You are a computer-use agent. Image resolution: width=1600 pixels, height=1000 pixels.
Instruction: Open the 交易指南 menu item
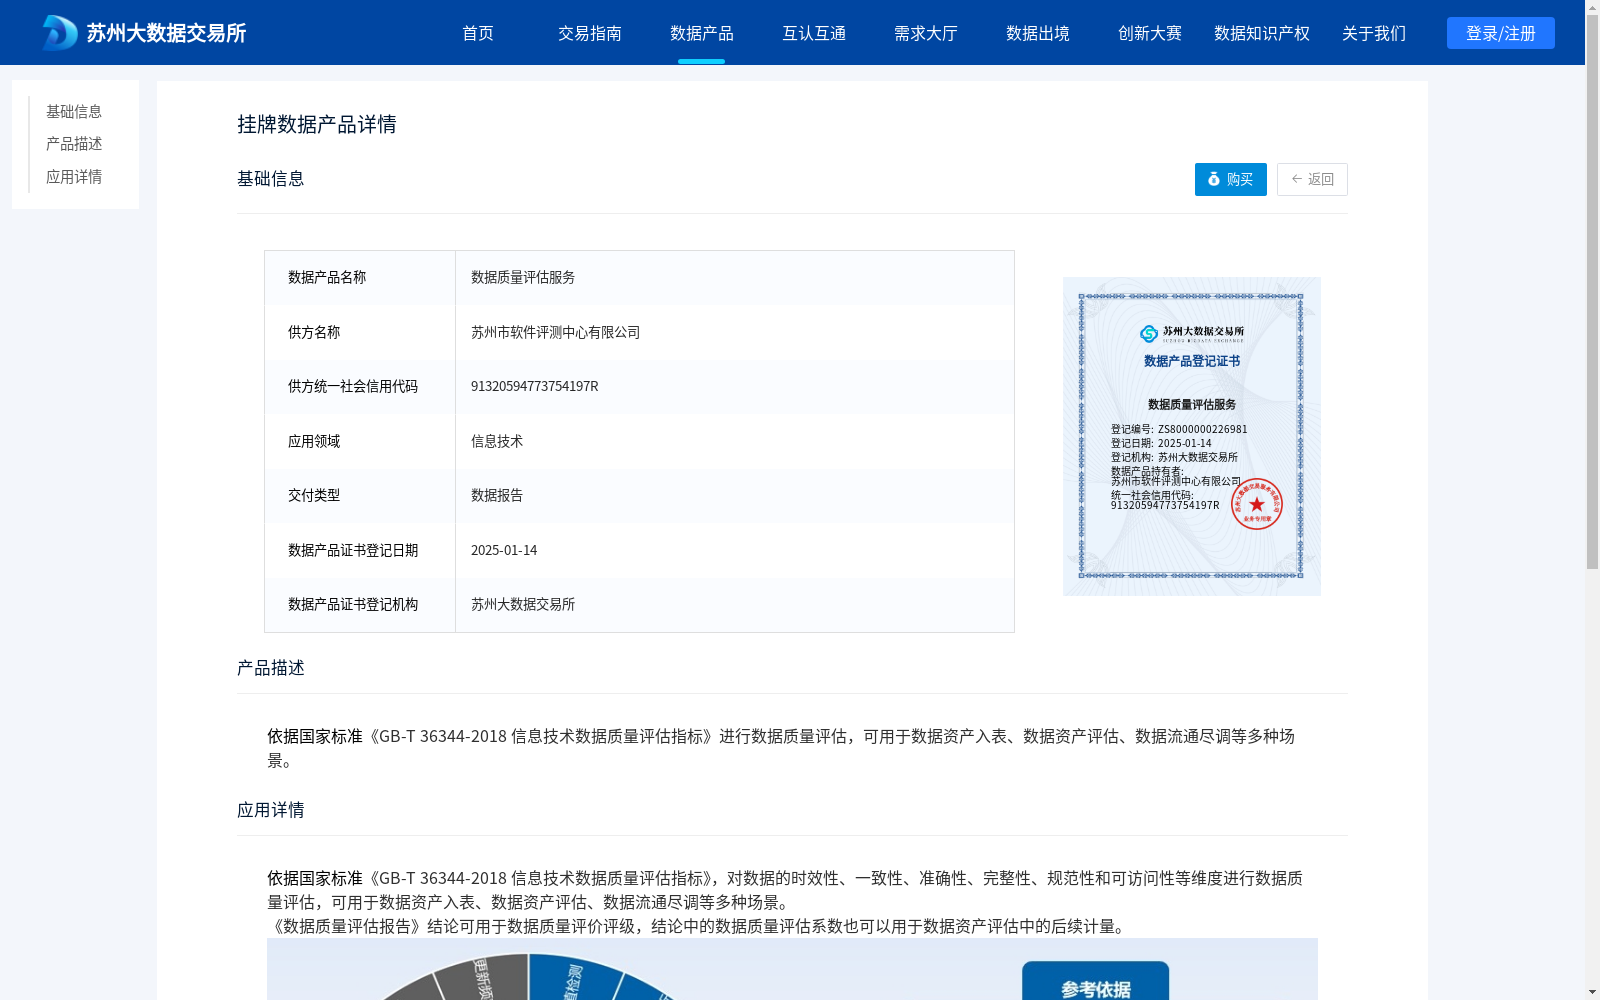tap(590, 33)
